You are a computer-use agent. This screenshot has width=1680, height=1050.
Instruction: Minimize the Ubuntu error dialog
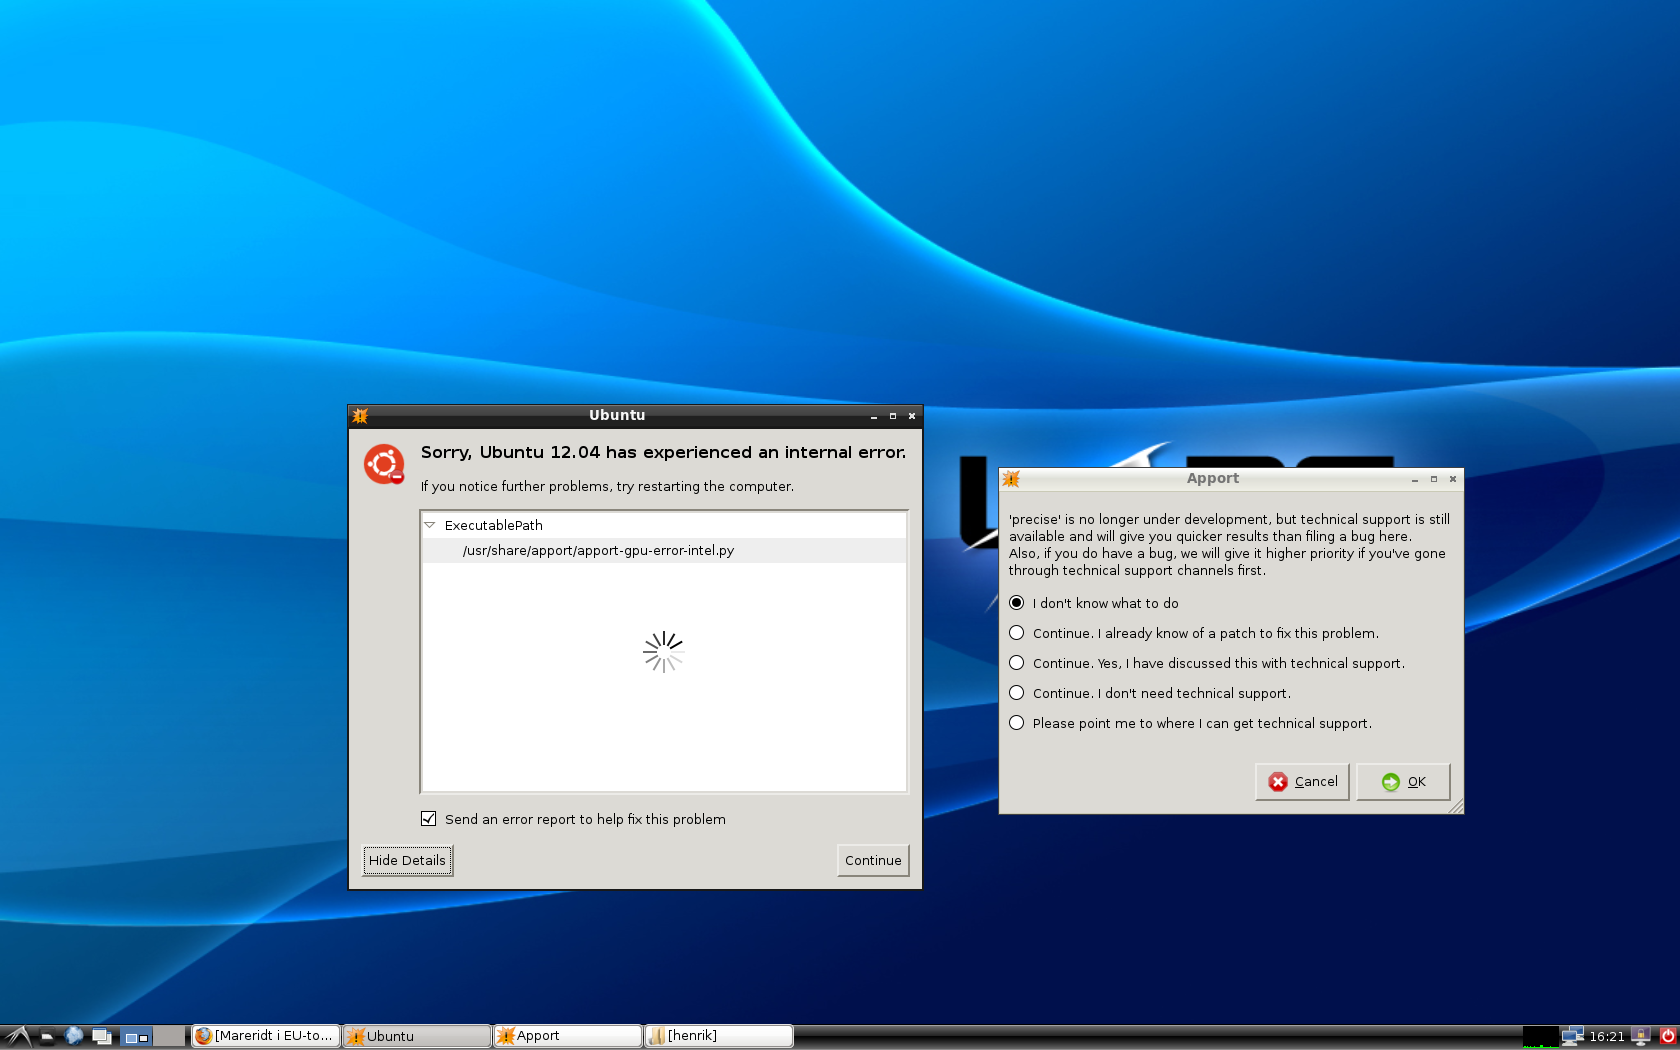pos(873,416)
